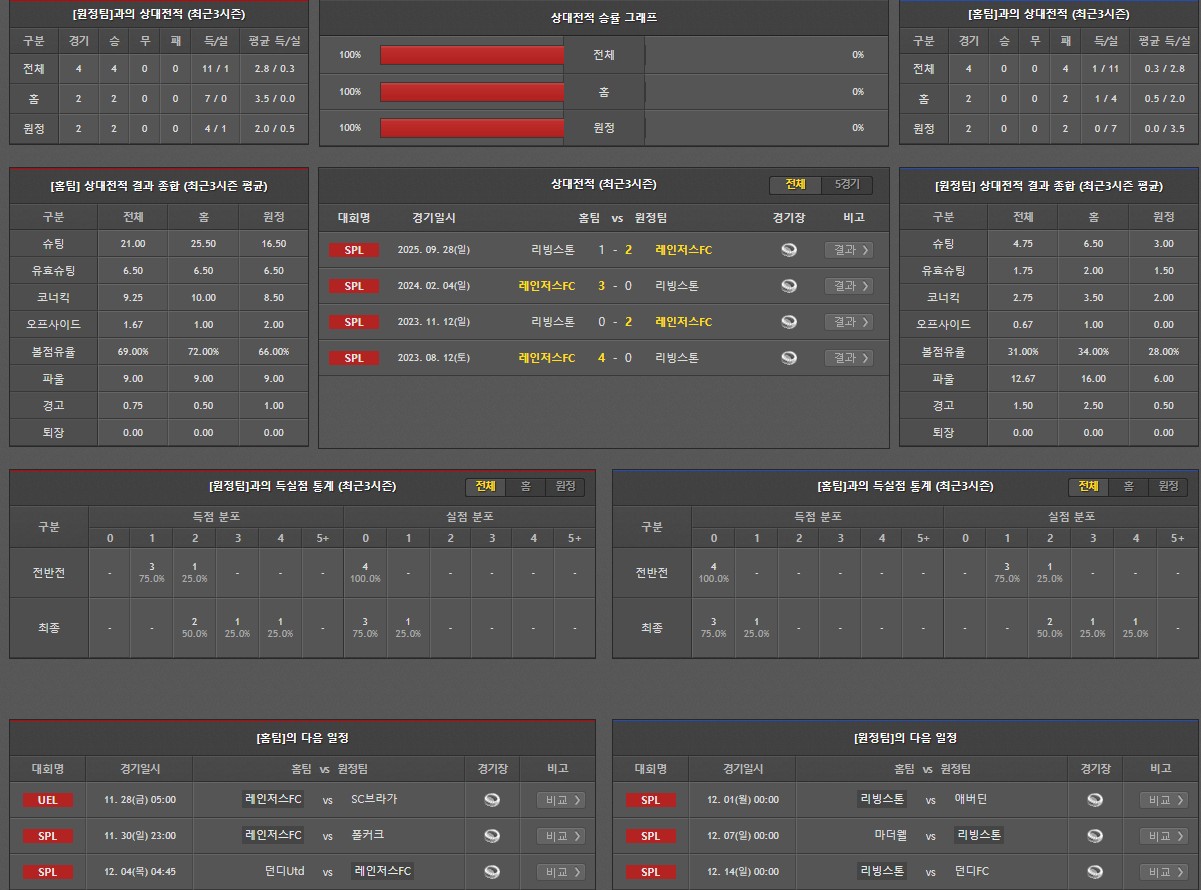This screenshot has width=1201, height=890.
Task: Open 결과 for the 2025. 09. 28 match
Action: (x=848, y=250)
